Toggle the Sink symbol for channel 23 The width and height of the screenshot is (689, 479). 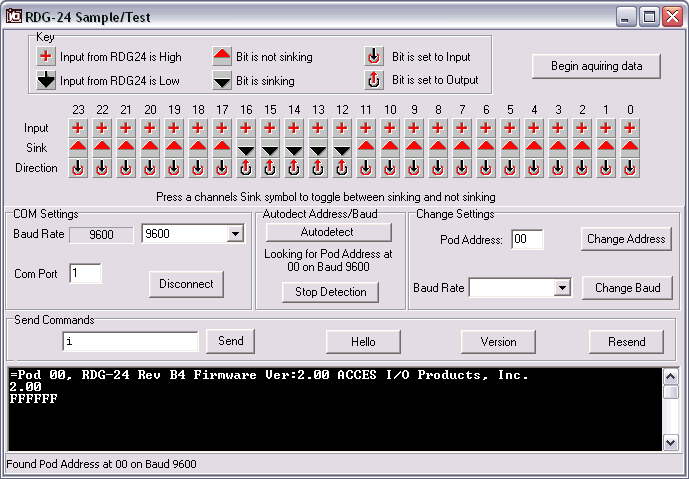pyautogui.click(x=78, y=148)
